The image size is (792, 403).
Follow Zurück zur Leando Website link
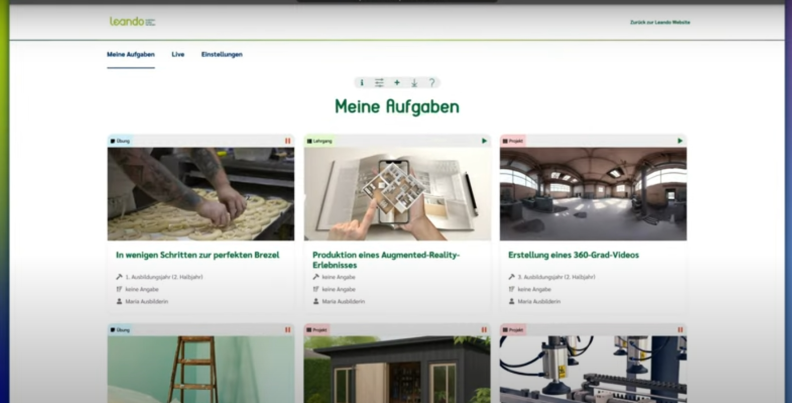[x=660, y=22]
